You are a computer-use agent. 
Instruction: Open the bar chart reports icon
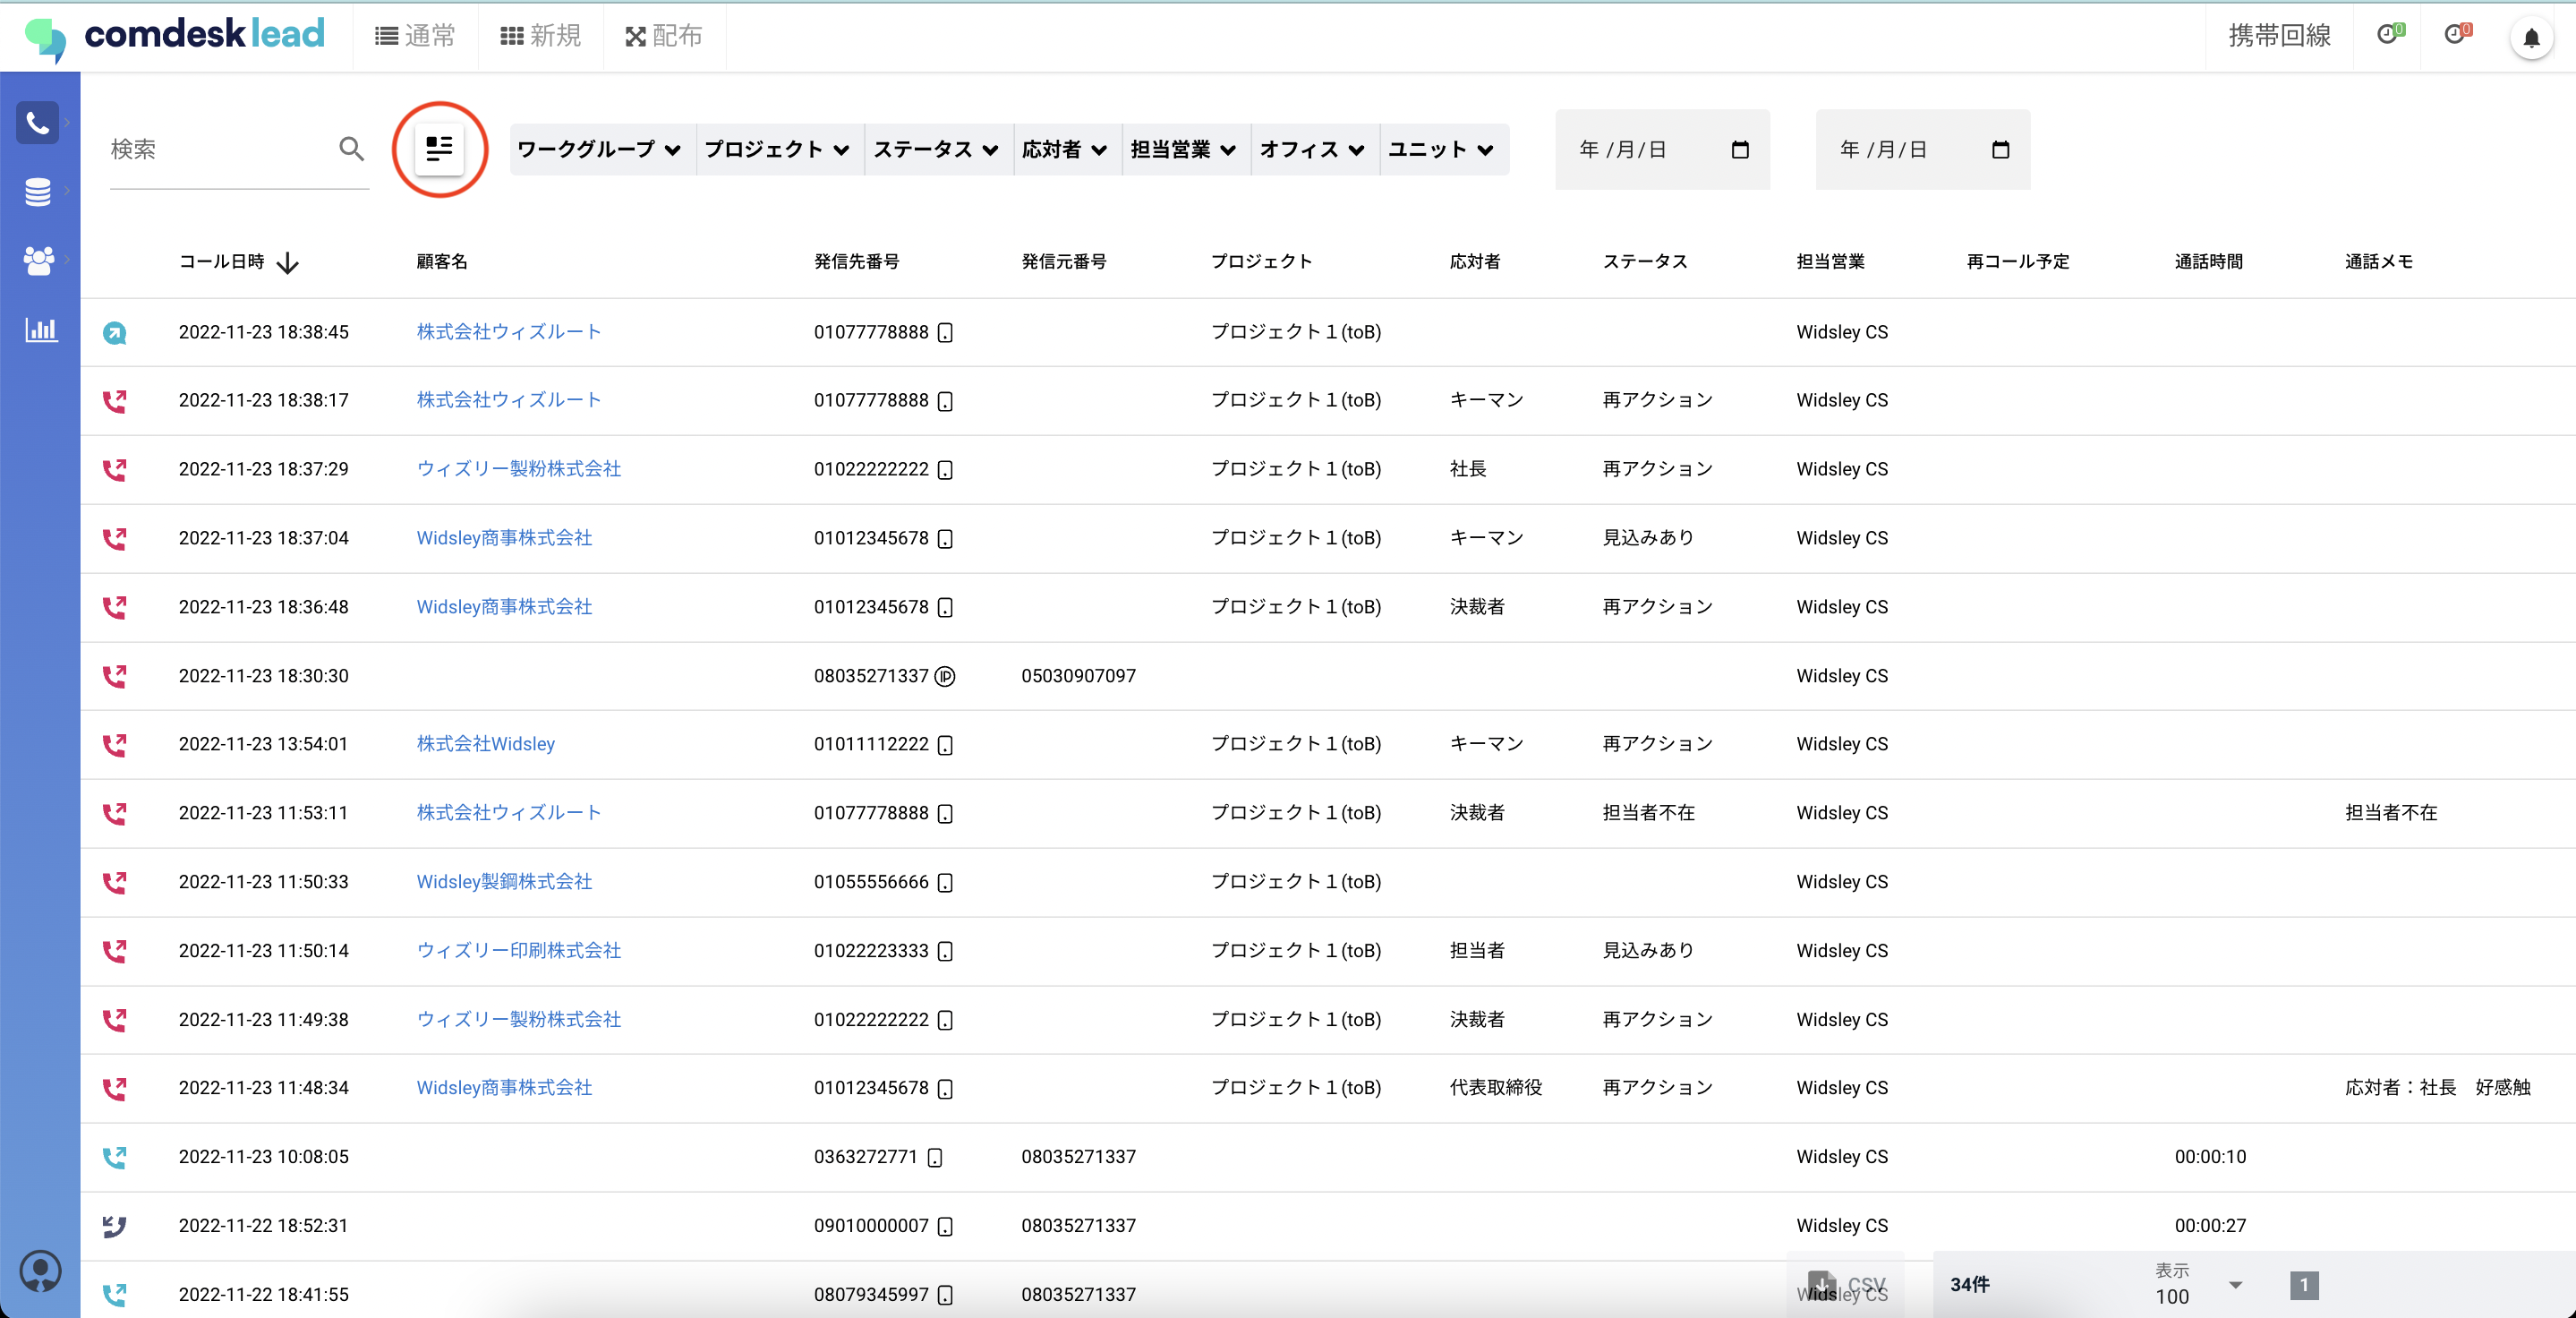pos(40,329)
